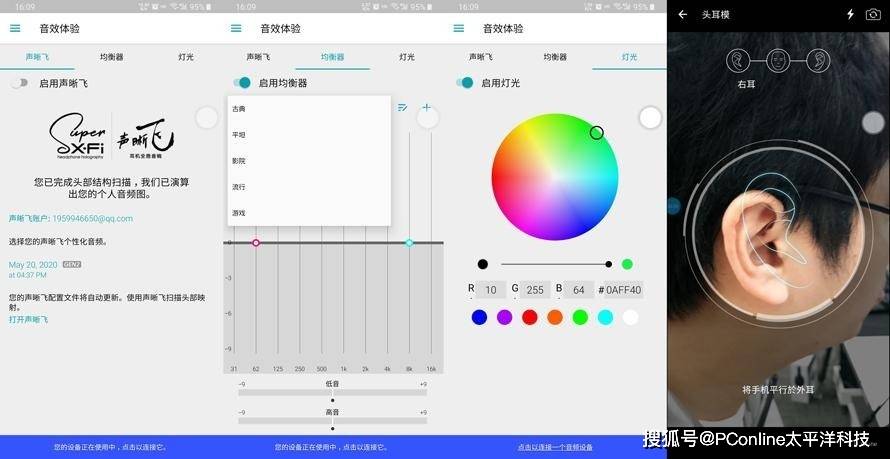Click the hex color field #0AFF40
Image resolution: width=890 pixels, height=459 pixels.
coord(623,290)
